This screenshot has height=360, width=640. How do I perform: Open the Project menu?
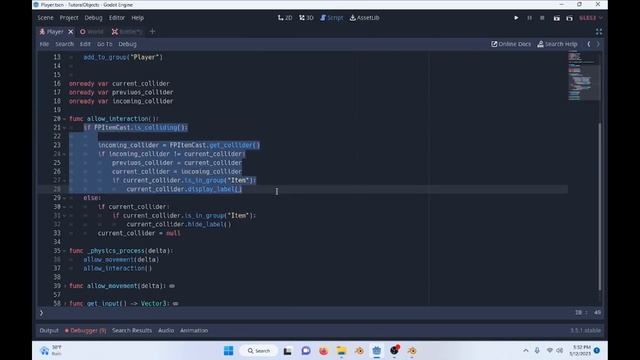[x=69, y=18]
